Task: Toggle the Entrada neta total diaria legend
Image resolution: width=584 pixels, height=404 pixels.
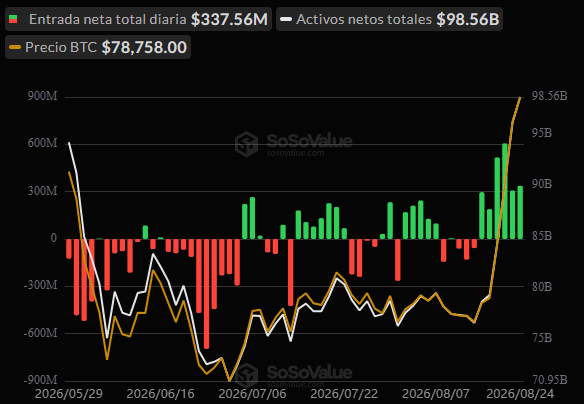Action: 138,19
